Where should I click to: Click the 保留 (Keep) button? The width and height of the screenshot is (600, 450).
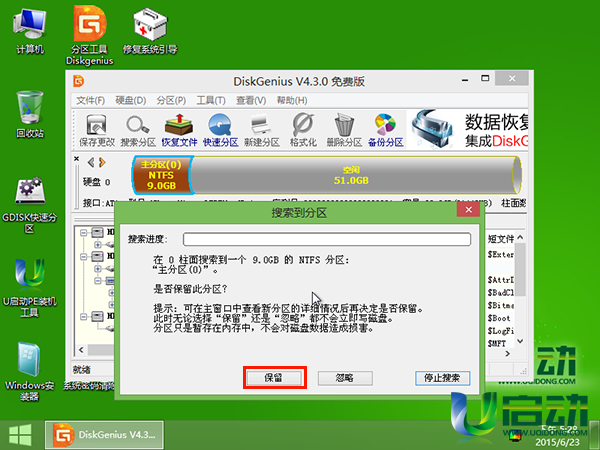[274, 378]
